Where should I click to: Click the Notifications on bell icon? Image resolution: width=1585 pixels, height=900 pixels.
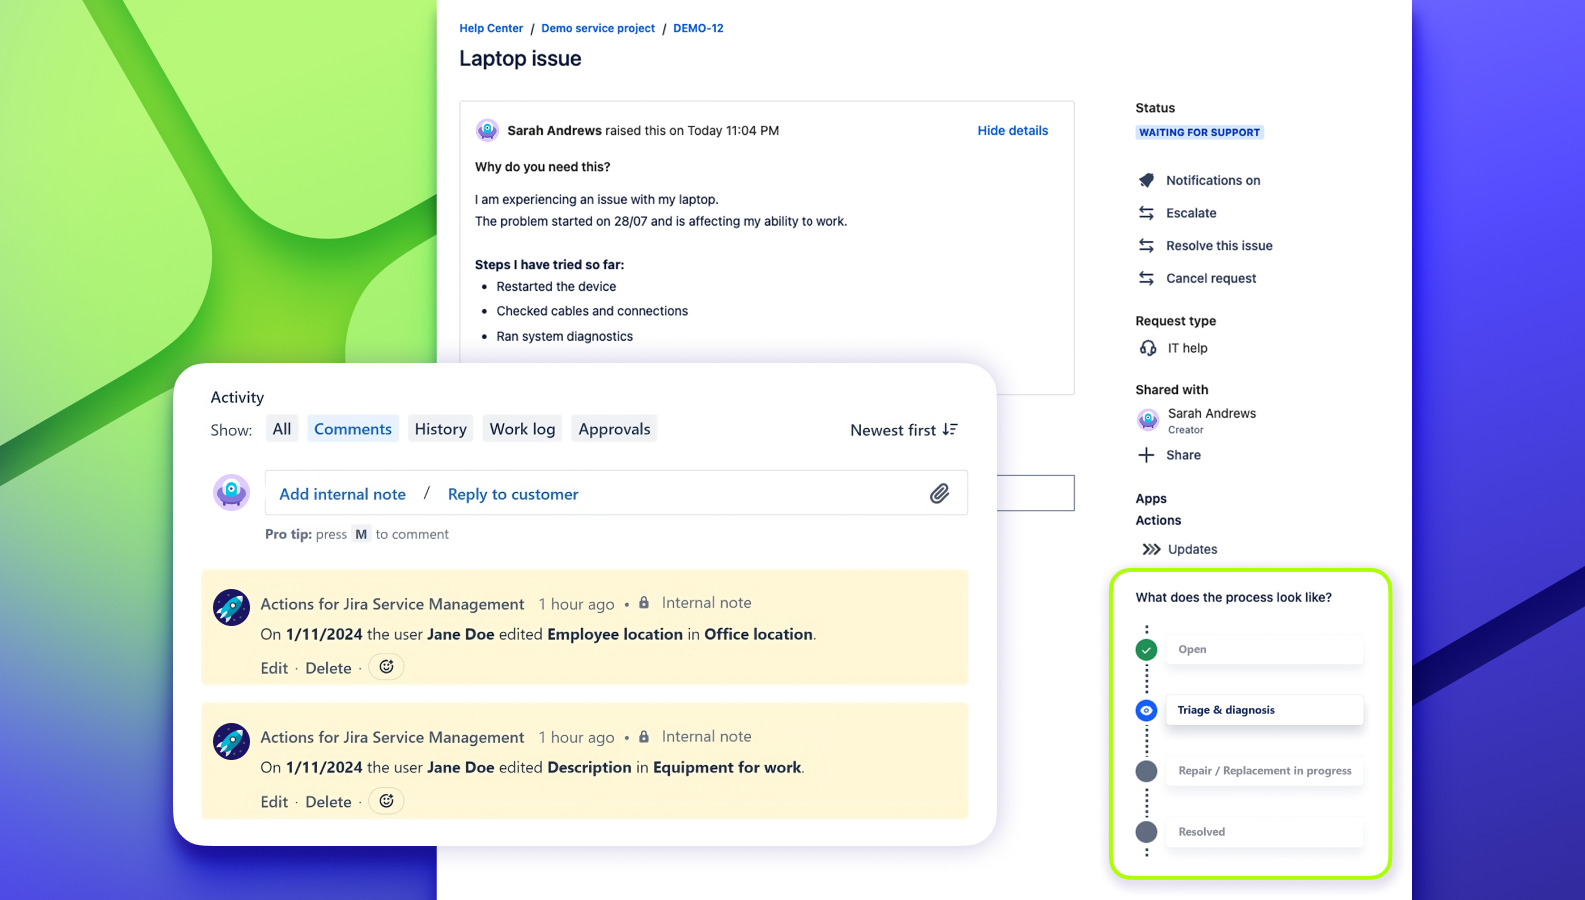1146,180
